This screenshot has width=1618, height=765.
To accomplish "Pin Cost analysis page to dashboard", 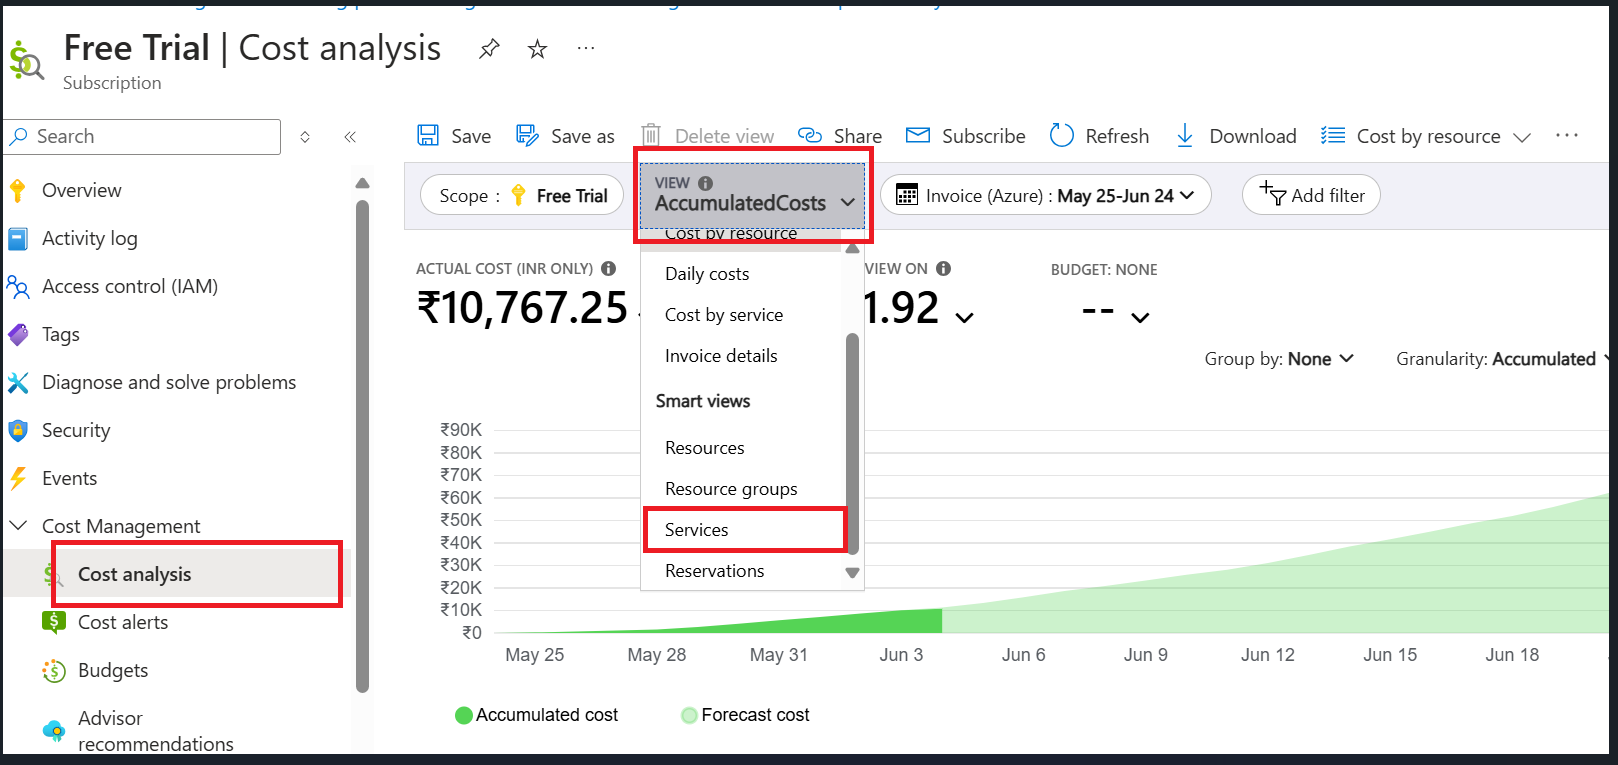I will [489, 49].
